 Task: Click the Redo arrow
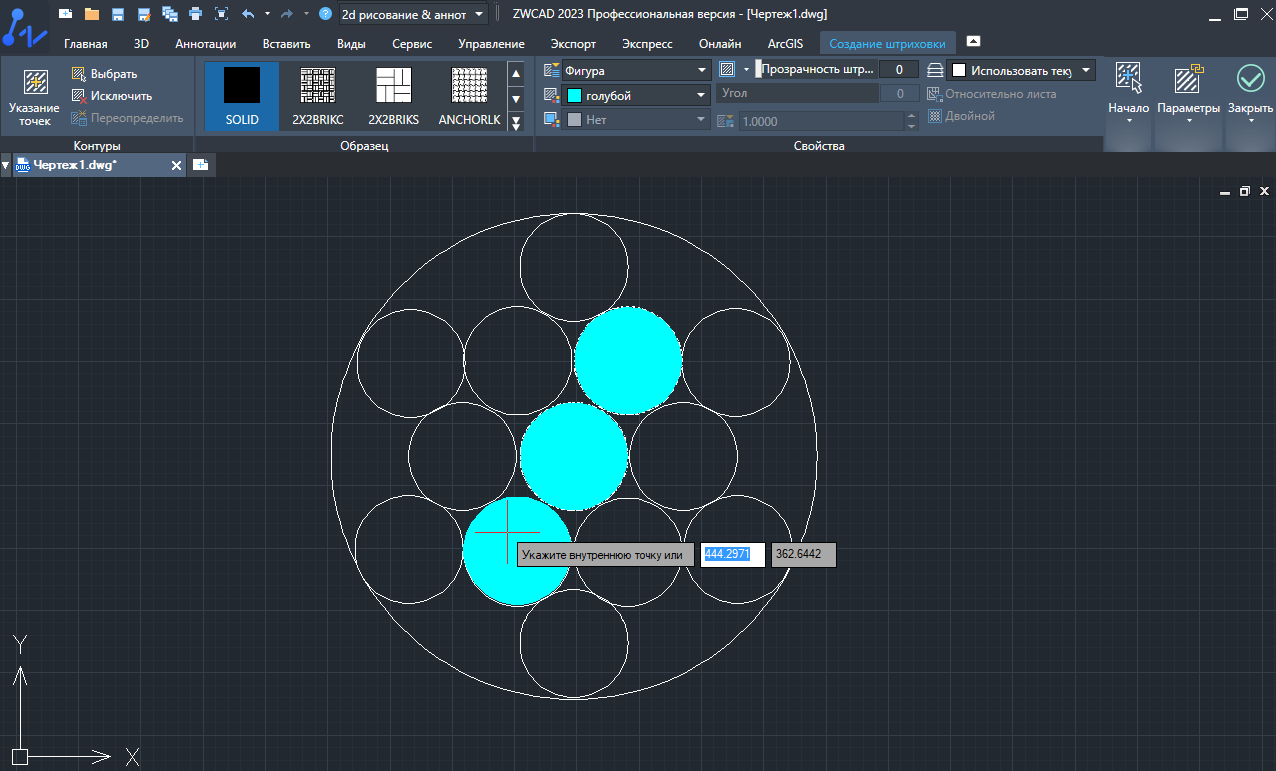(287, 14)
